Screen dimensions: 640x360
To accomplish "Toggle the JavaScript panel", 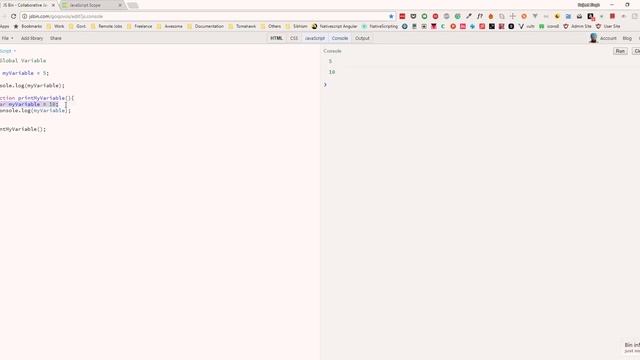I will (x=315, y=38).
